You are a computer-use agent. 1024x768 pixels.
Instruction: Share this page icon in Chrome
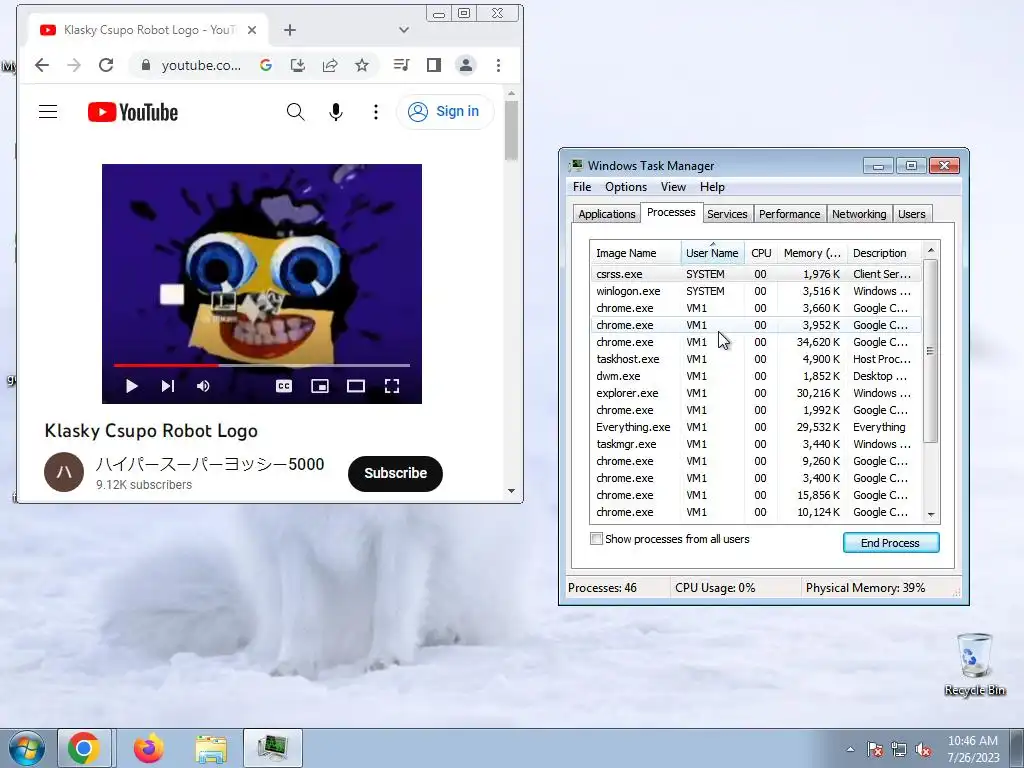pyautogui.click(x=330, y=65)
